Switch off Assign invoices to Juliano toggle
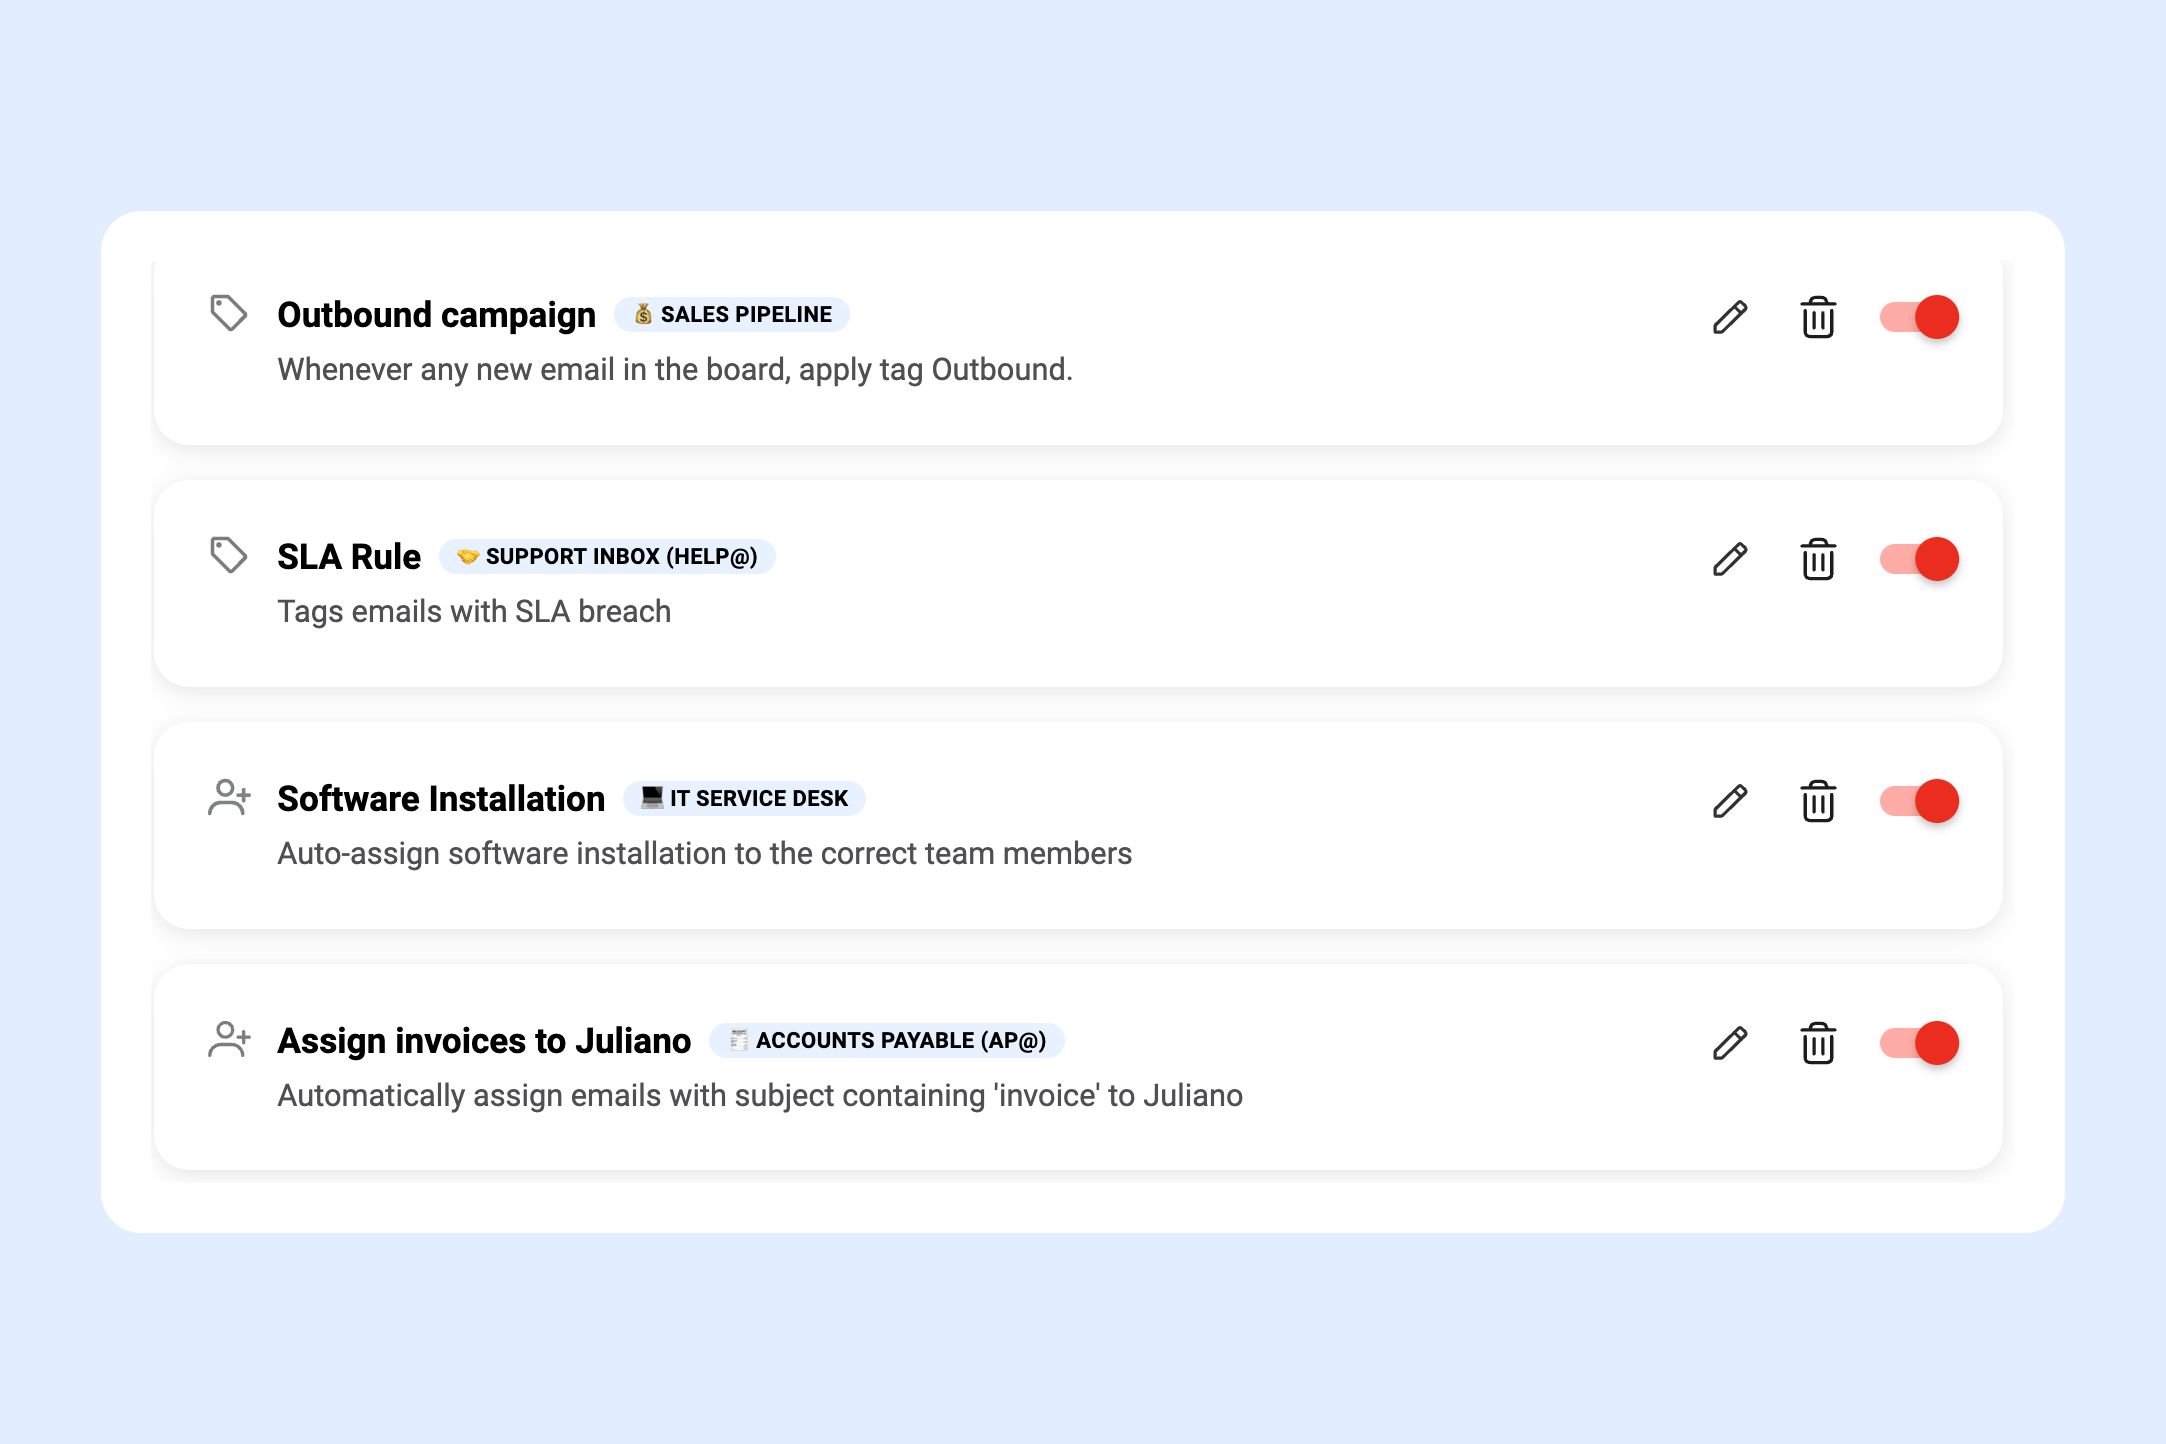This screenshot has width=2166, height=1444. 1919,1043
